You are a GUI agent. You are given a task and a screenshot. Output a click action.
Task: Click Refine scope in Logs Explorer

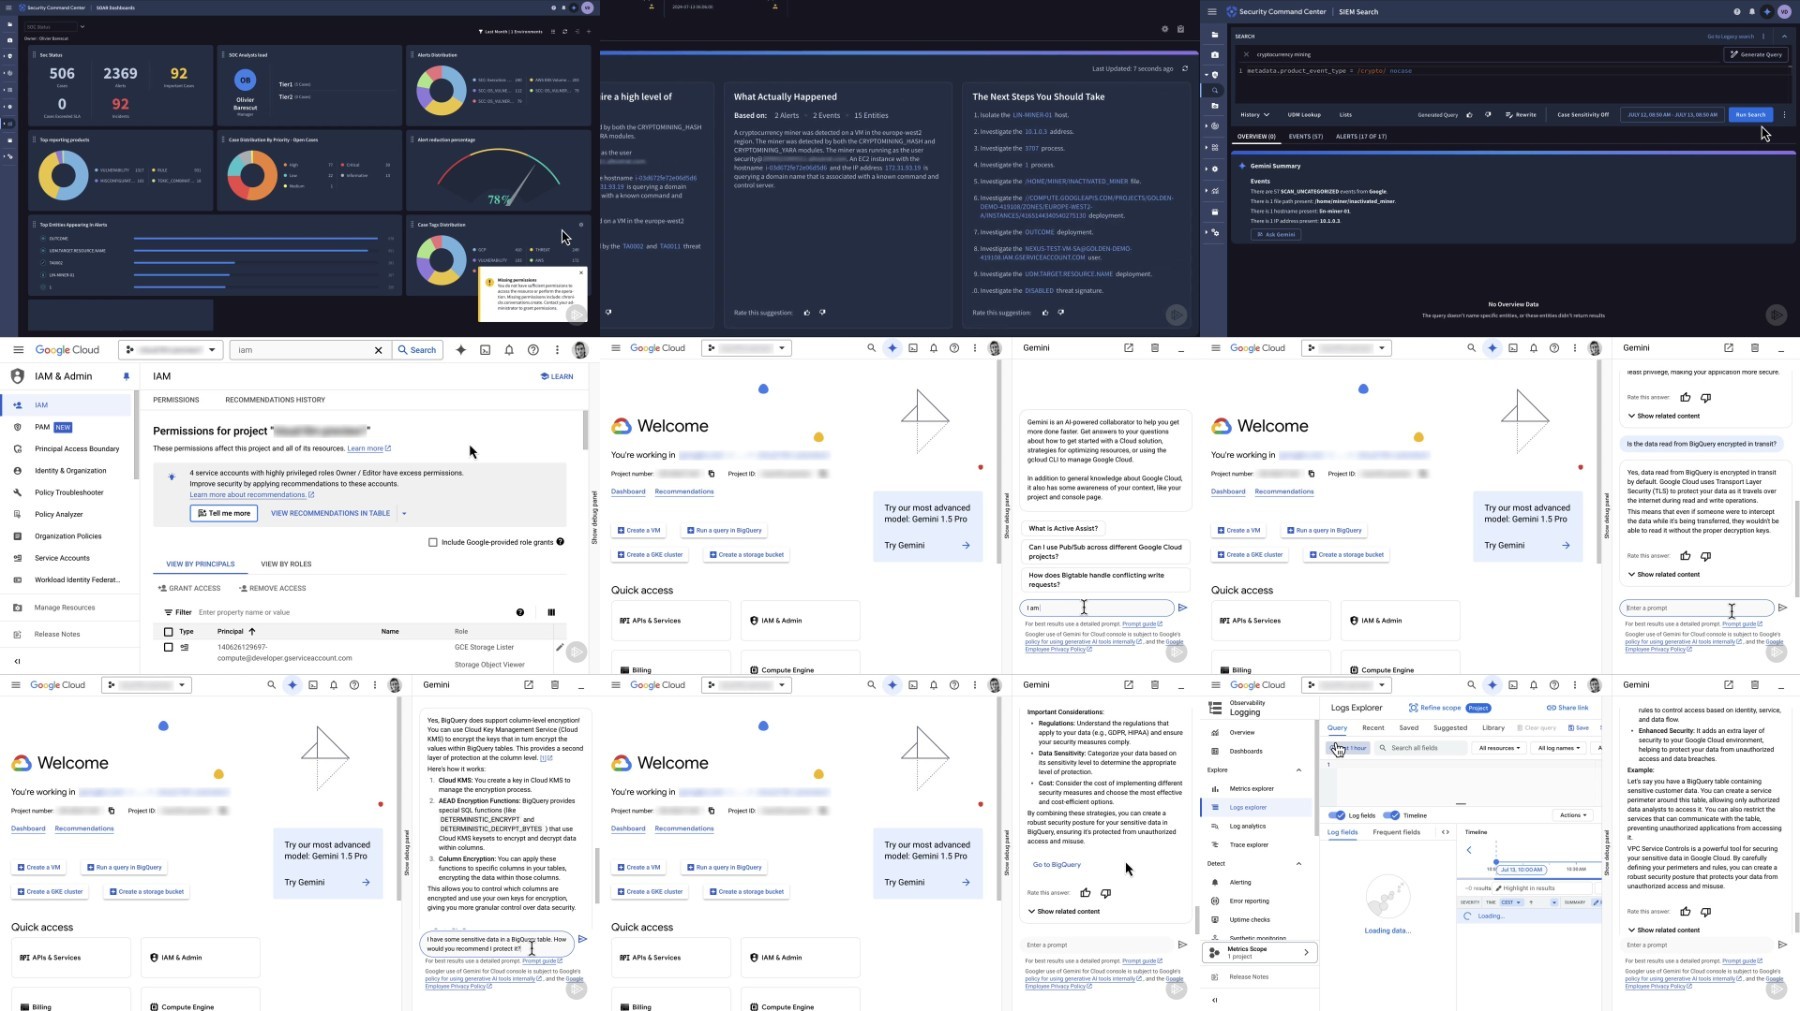[x=1434, y=708]
